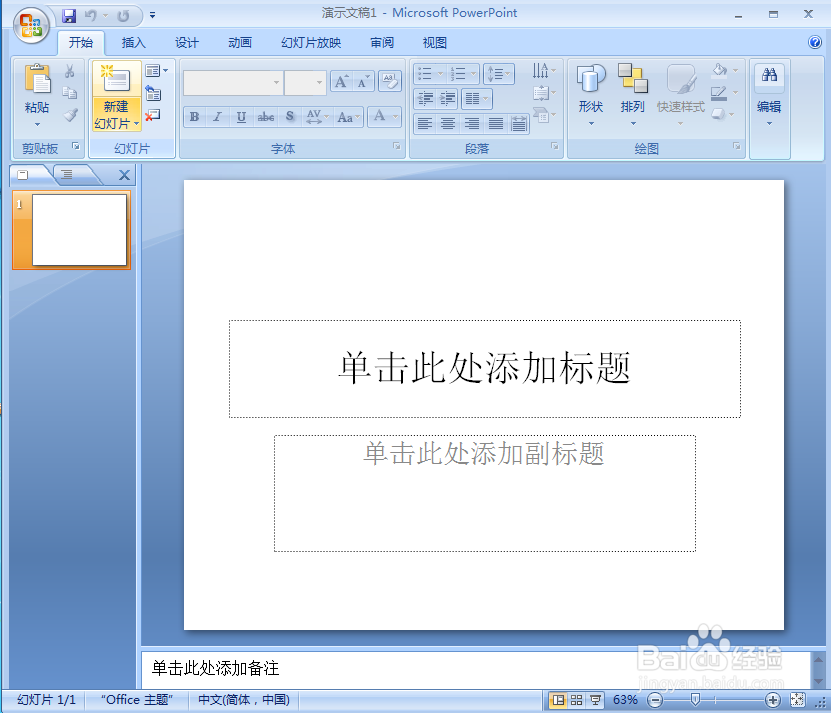831x713 pixels.
Task: Click the Cut scissors icon
Action: [69, 71]
